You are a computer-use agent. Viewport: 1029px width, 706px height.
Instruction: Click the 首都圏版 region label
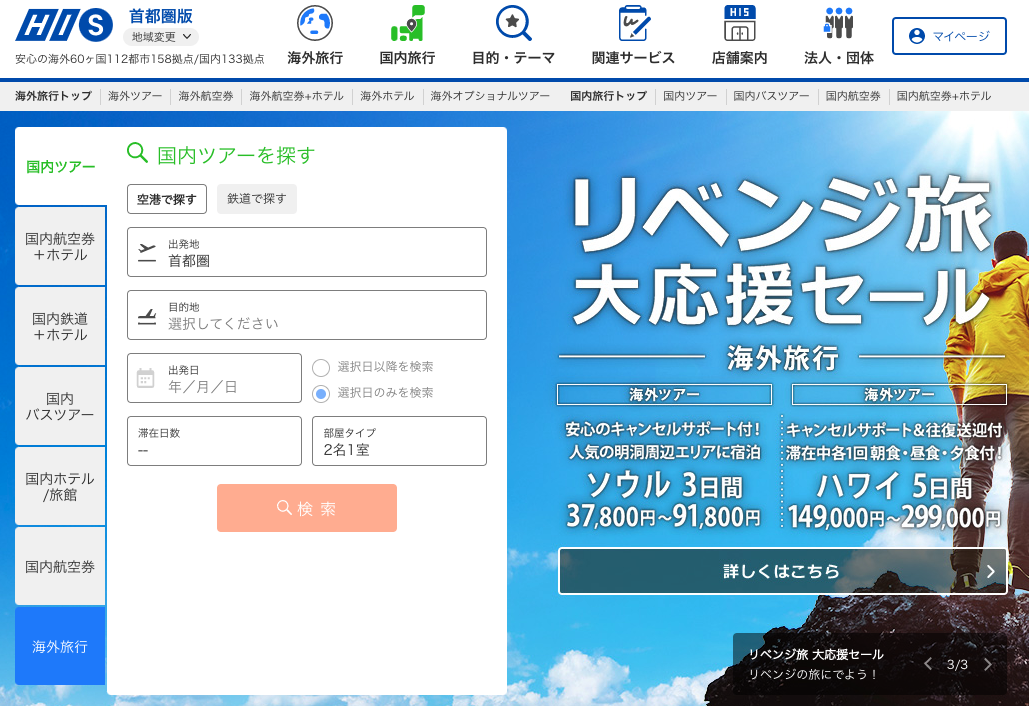point(161,16)
